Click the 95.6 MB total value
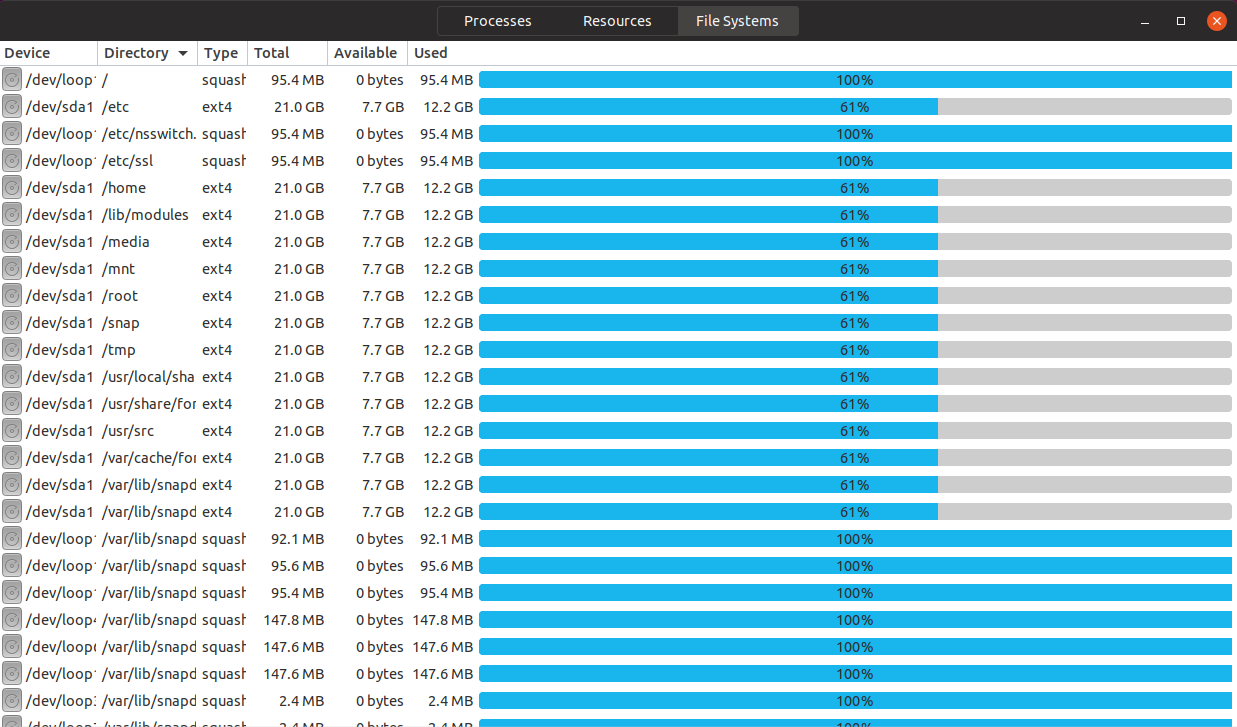Viewport: 1237px width, 727px height. pos(298,566)
